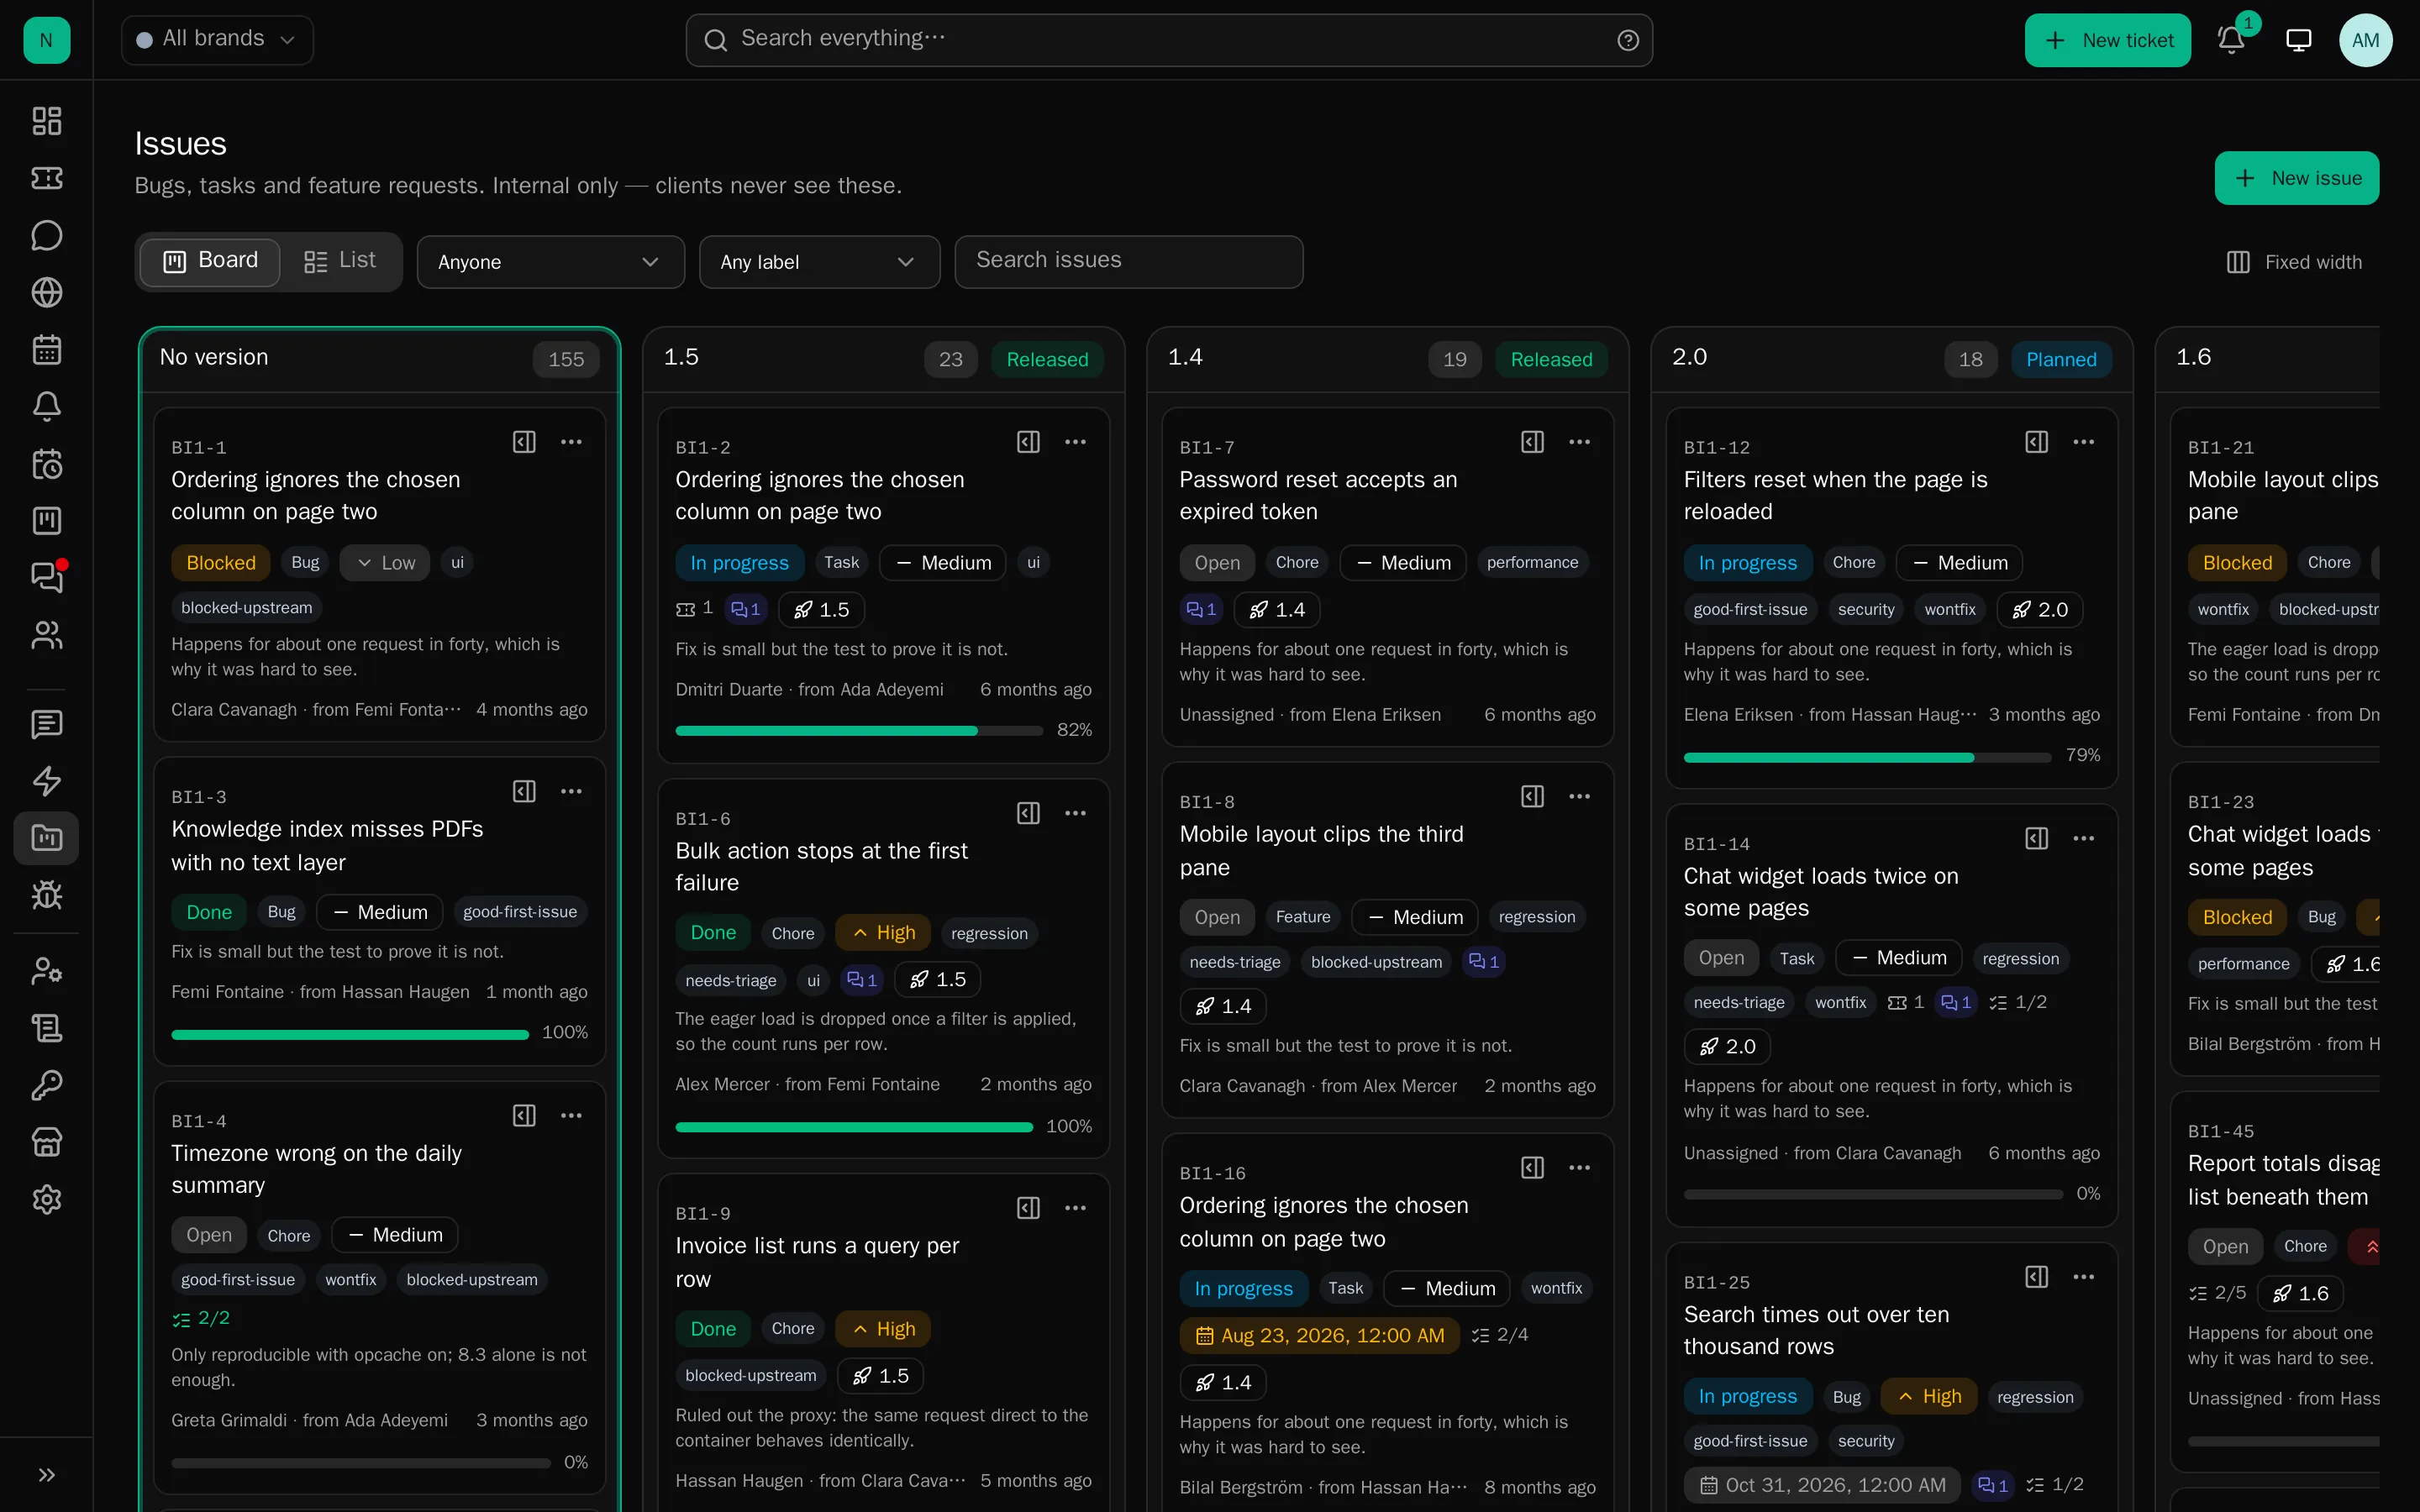Open the All brands dropdown
Image resolution: width=2420 pixels, height=1512 pixels.
[x=217, y=40]
